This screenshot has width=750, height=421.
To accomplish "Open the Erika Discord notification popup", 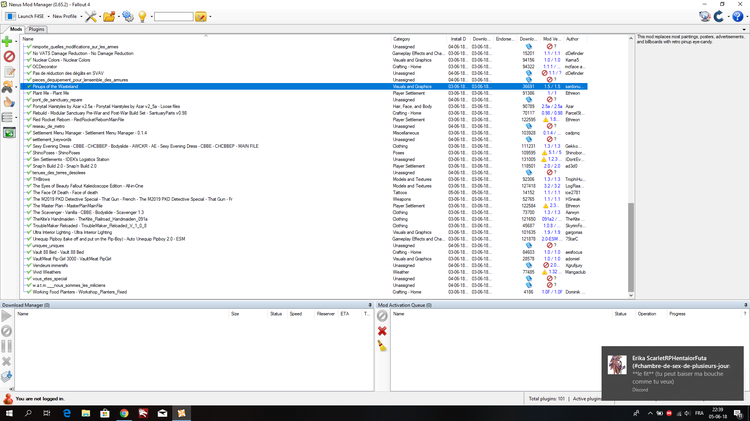I will [673, 373].
